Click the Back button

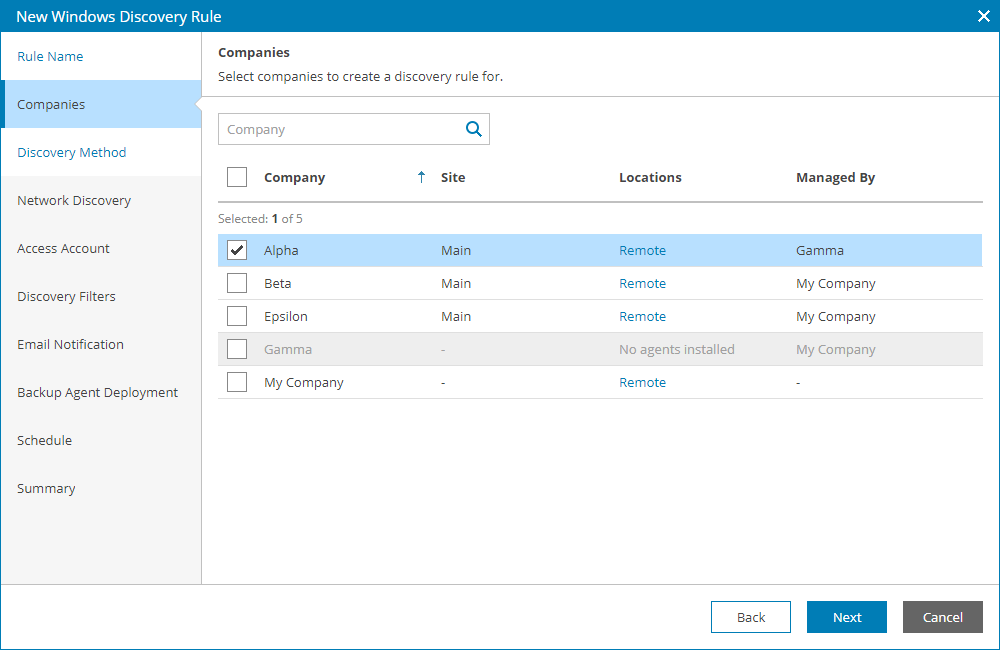tap(751, 617)
